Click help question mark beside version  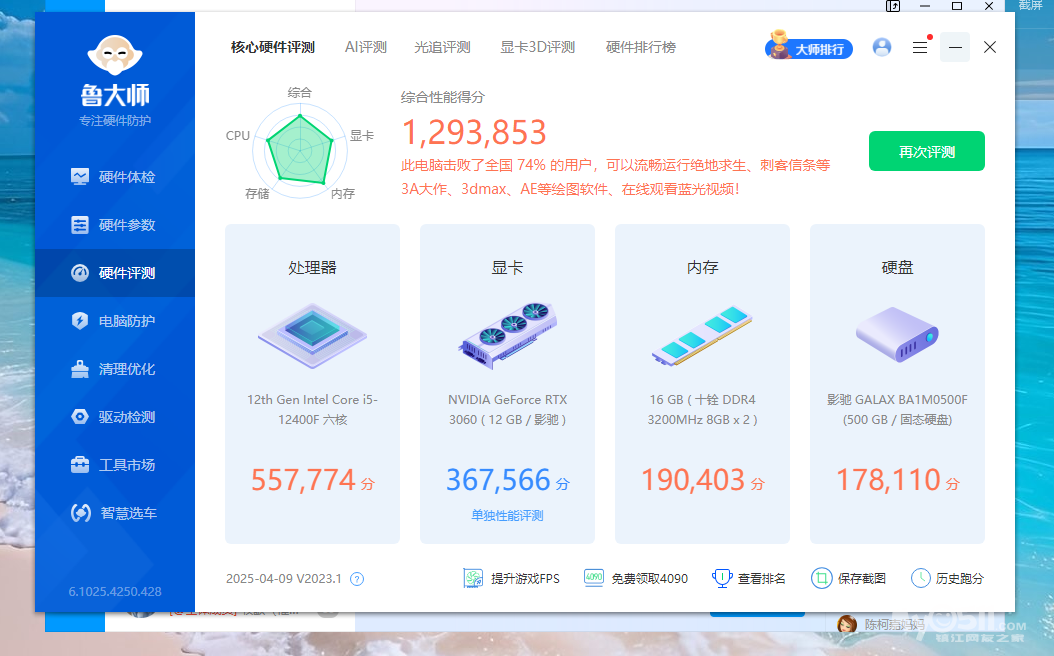357,579
